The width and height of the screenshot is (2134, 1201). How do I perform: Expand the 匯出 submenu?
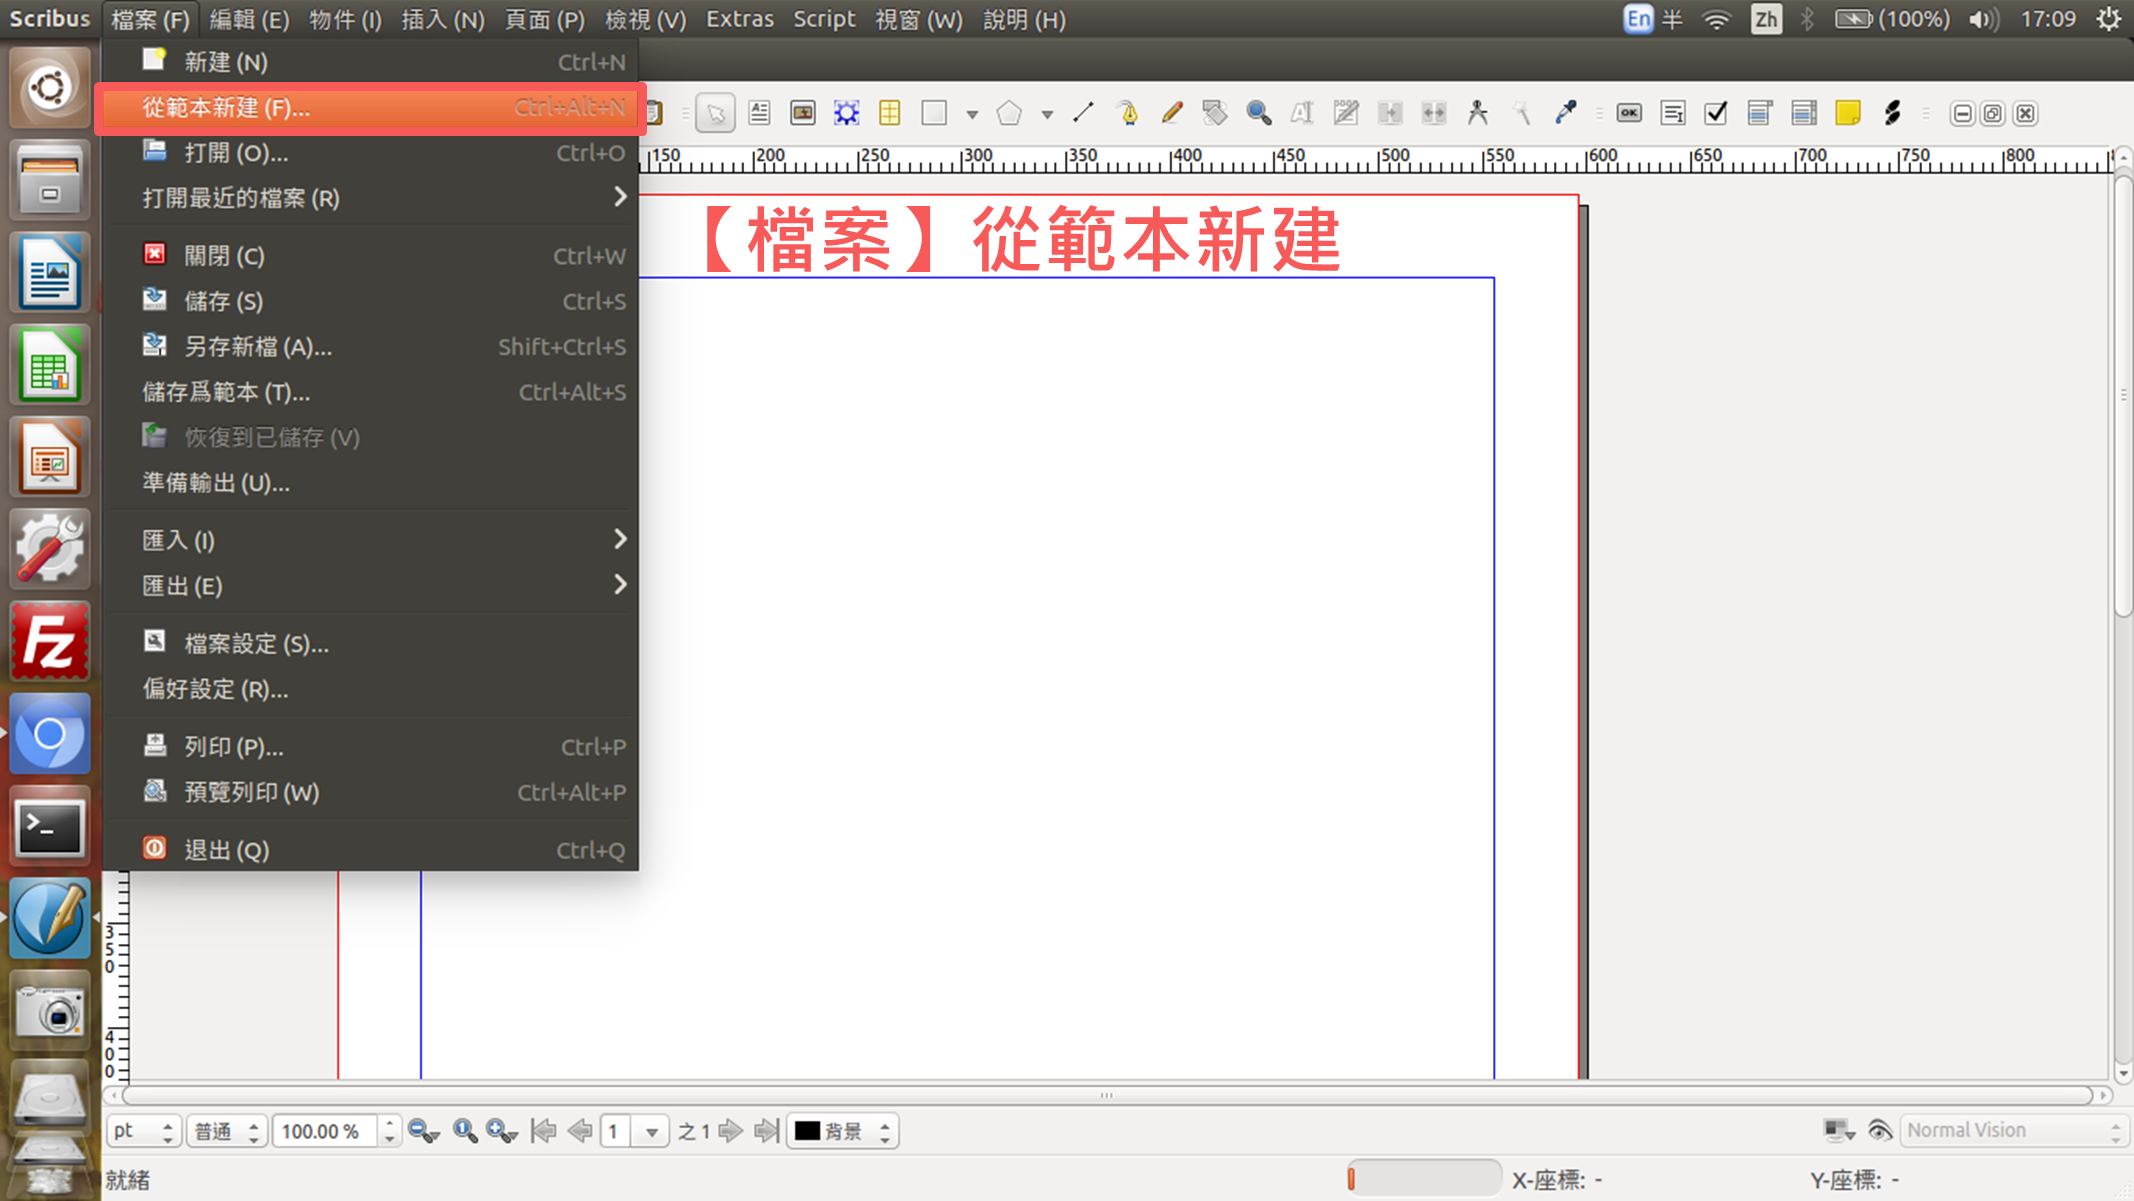(371, 585)
